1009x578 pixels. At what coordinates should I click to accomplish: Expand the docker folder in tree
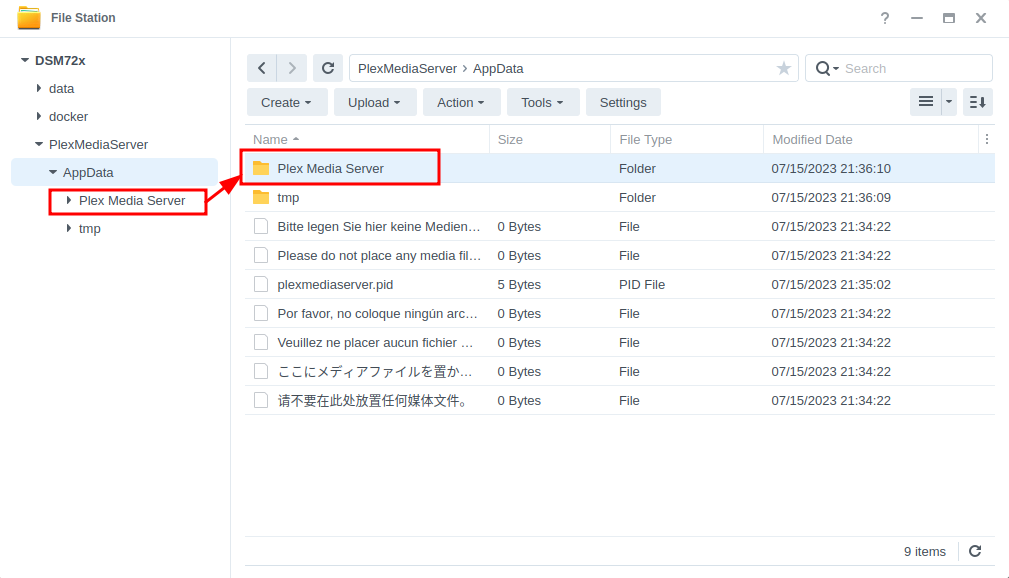point(39,117)
